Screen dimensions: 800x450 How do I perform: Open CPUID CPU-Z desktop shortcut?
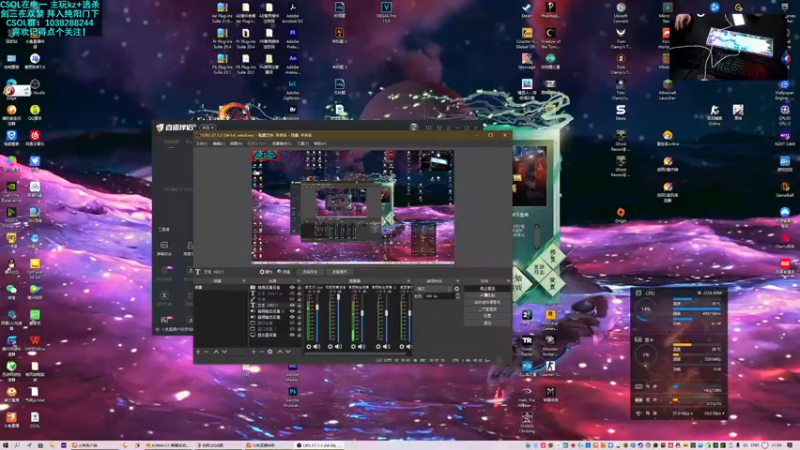(785, 115)
